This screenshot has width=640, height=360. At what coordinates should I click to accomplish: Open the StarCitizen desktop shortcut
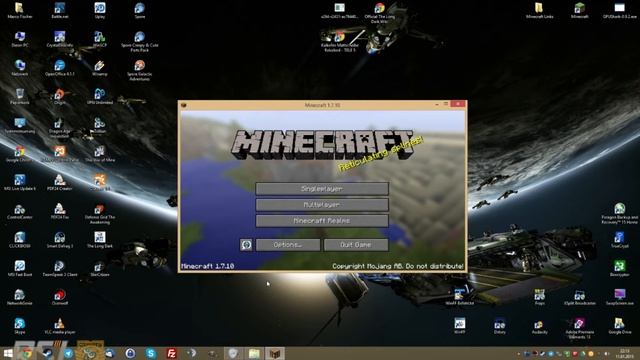coord(100,269)
